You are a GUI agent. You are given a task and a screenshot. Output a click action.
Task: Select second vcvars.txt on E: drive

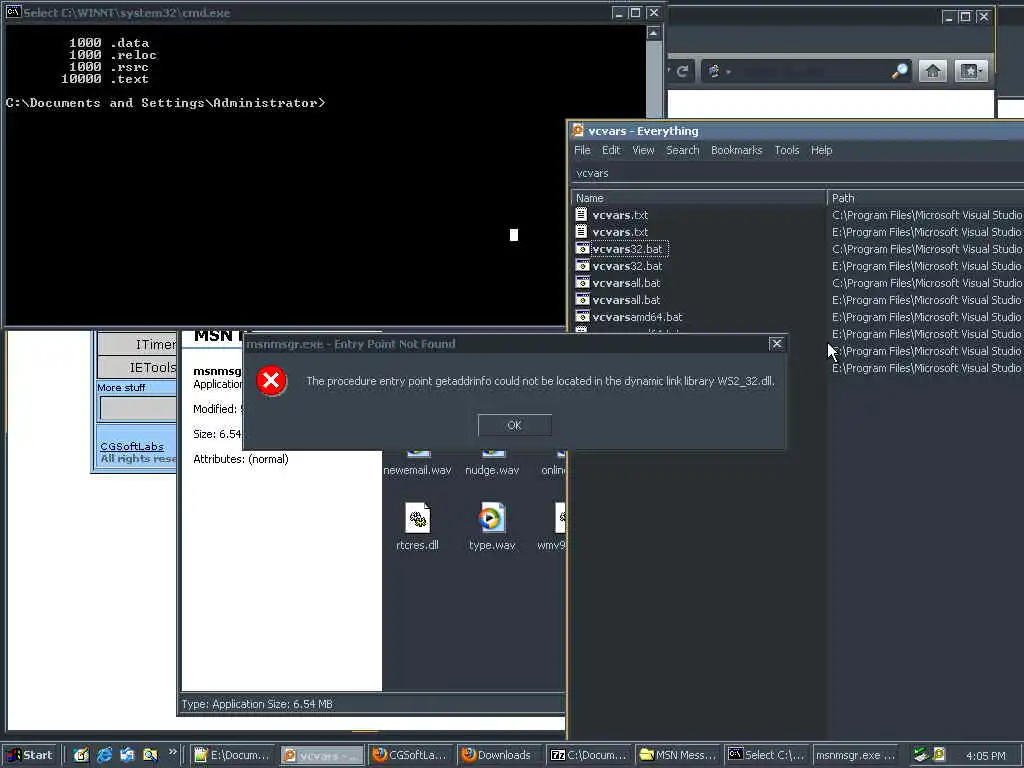point(620,232)
